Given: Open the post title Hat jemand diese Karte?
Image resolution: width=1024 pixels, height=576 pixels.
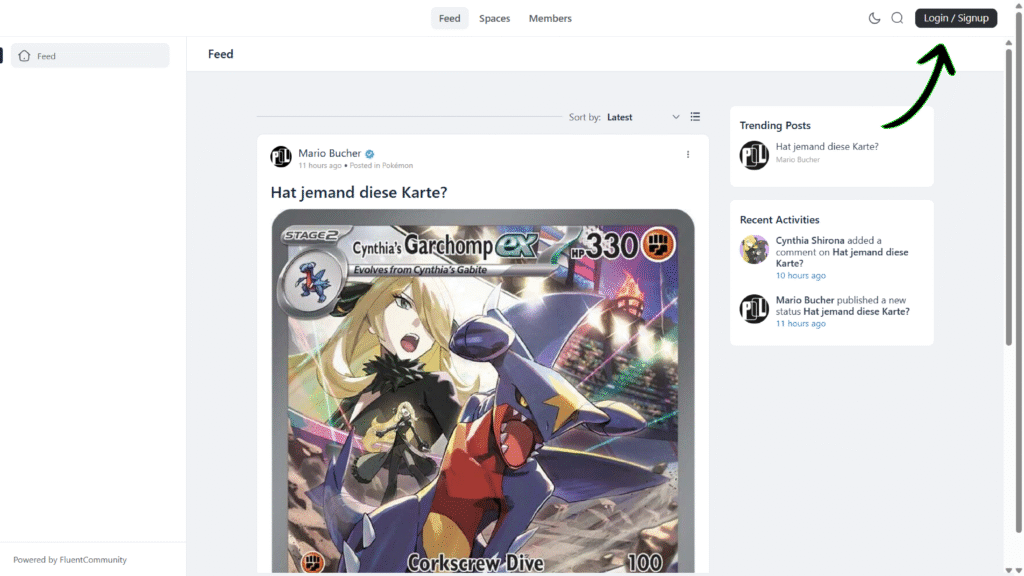Looking at the screenshot, I should (x=359, y=192).
